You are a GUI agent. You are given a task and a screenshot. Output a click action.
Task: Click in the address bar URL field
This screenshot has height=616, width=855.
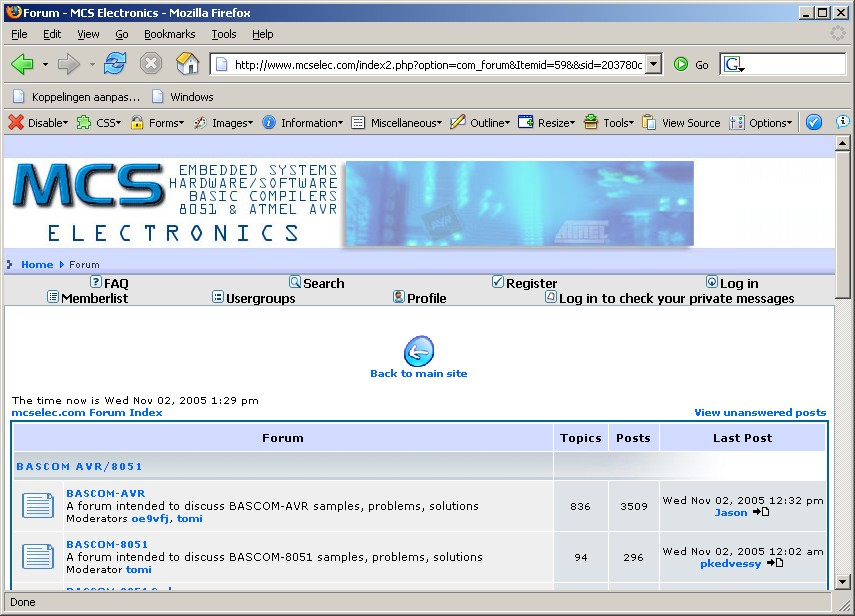coord(438,64)
